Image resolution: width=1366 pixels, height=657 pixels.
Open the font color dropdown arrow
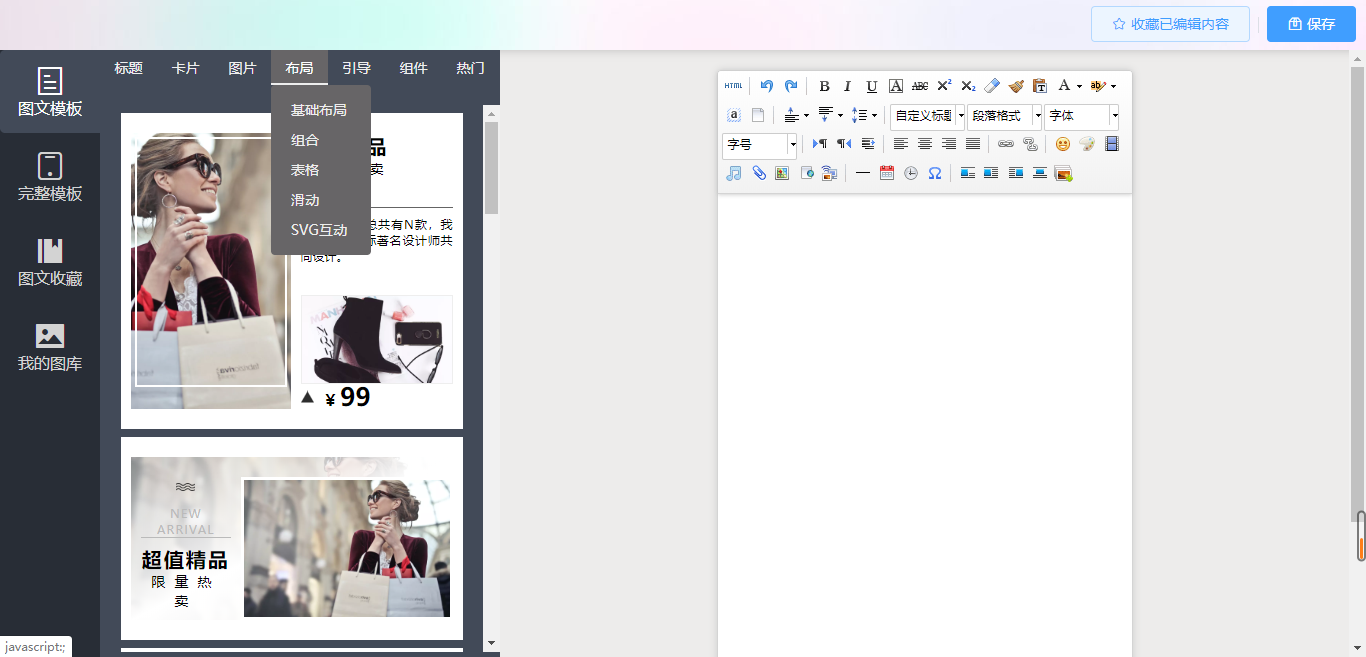[x=1079, y=87]
